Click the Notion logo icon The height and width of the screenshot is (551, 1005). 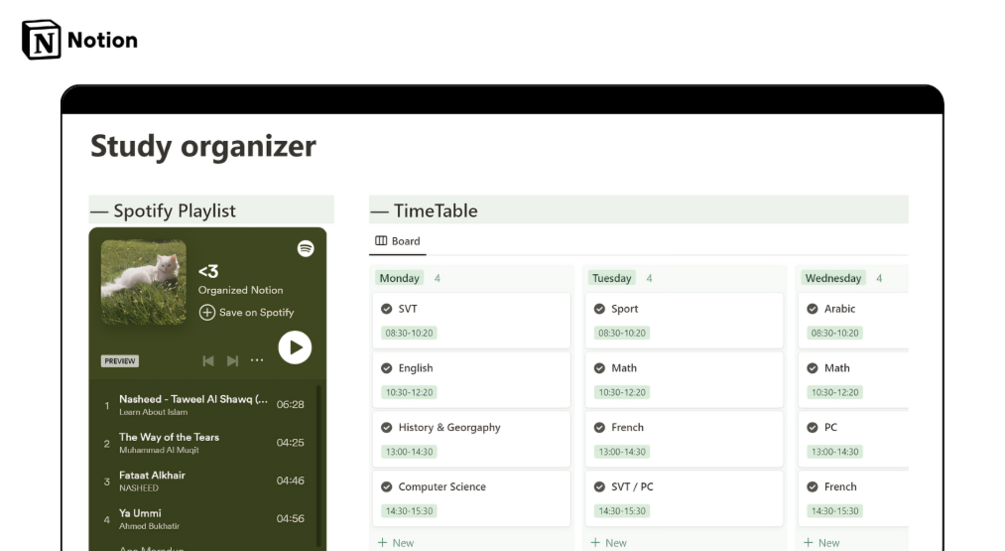pos(42,40)
